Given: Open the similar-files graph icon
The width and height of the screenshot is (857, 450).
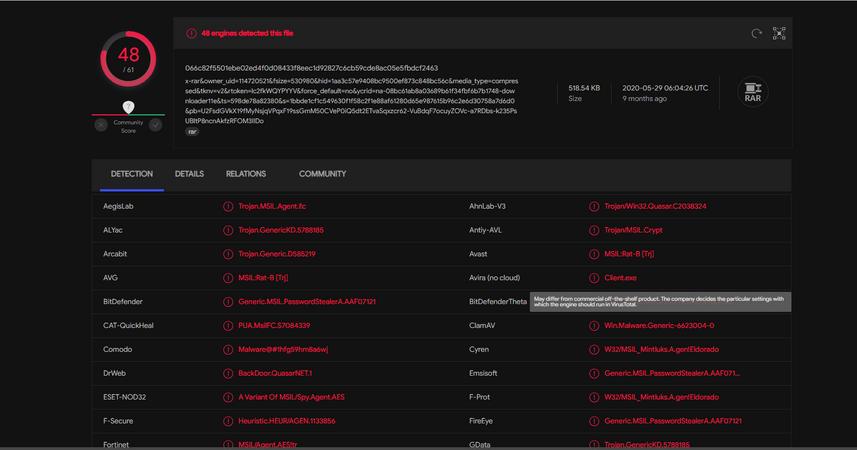Looking at the screenshot, I should [779, 33].
